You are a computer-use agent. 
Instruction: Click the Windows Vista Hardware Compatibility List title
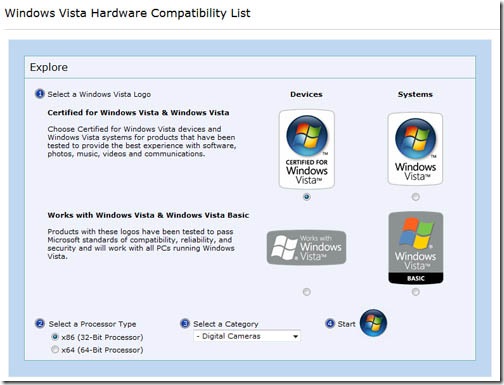point(127,13)
